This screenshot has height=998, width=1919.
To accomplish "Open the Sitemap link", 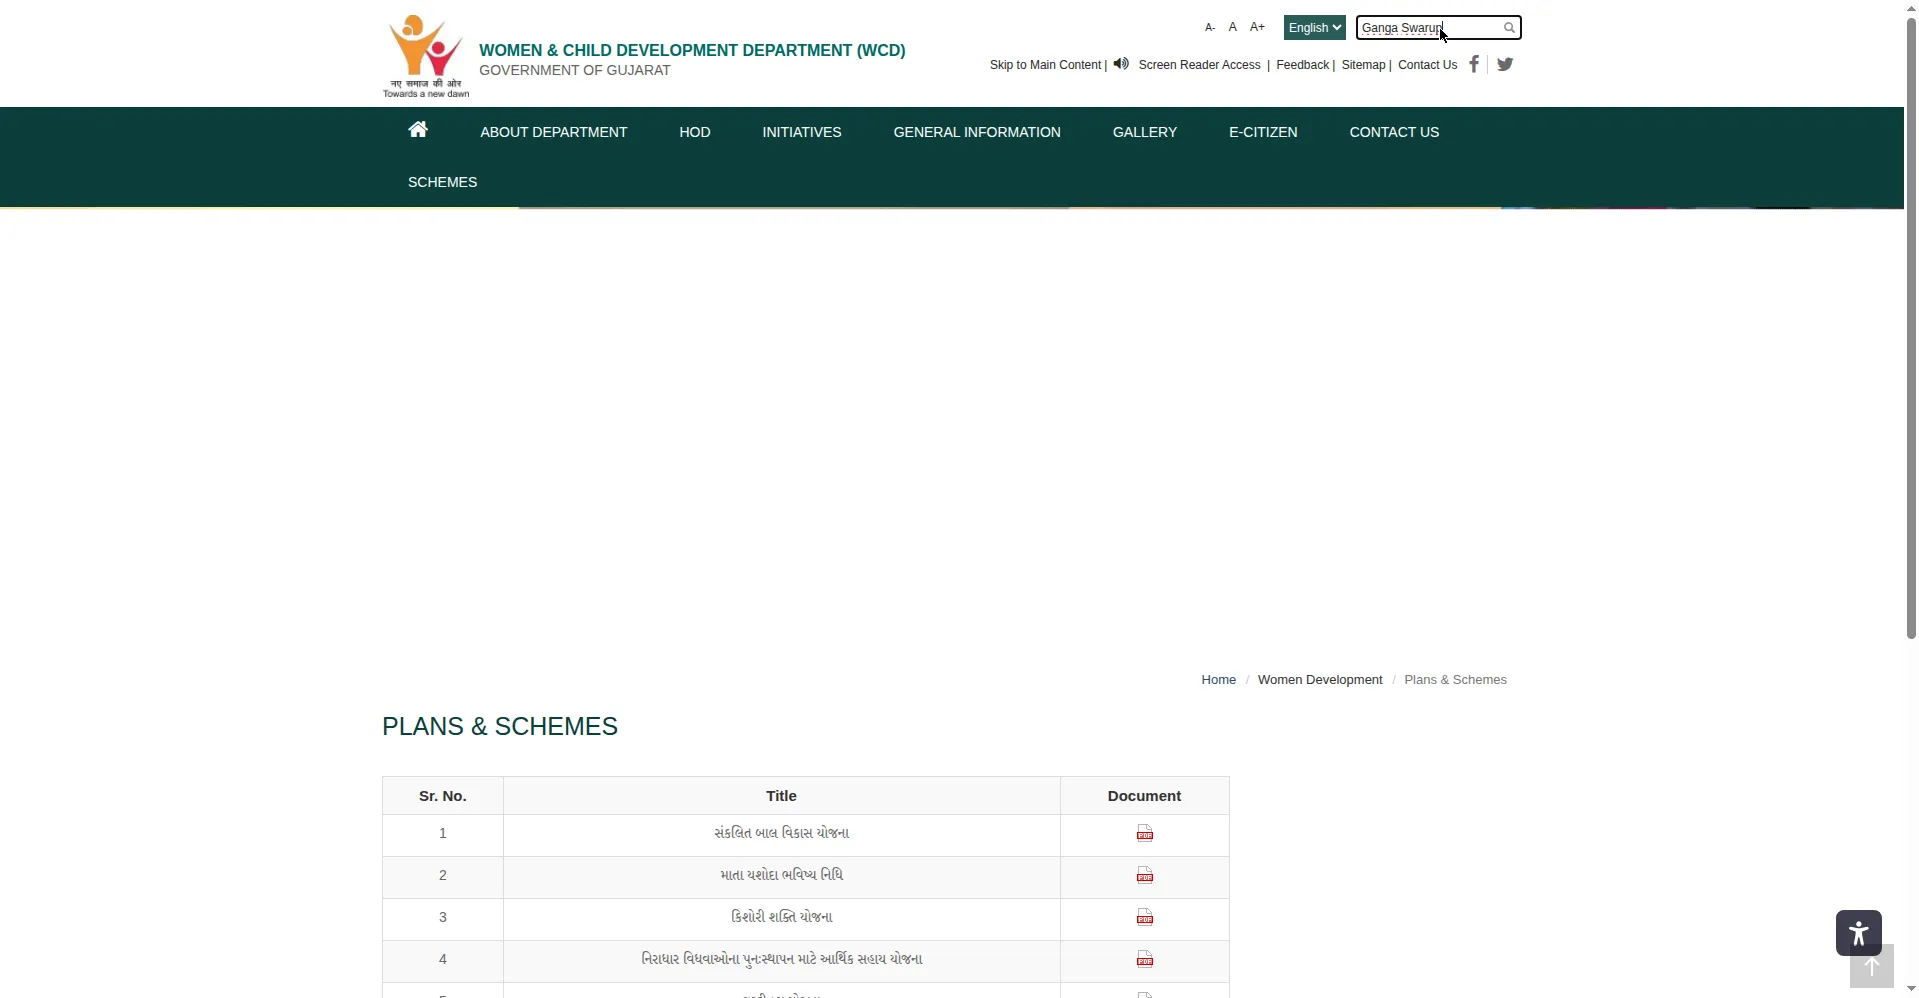I will pos(1363,65).
